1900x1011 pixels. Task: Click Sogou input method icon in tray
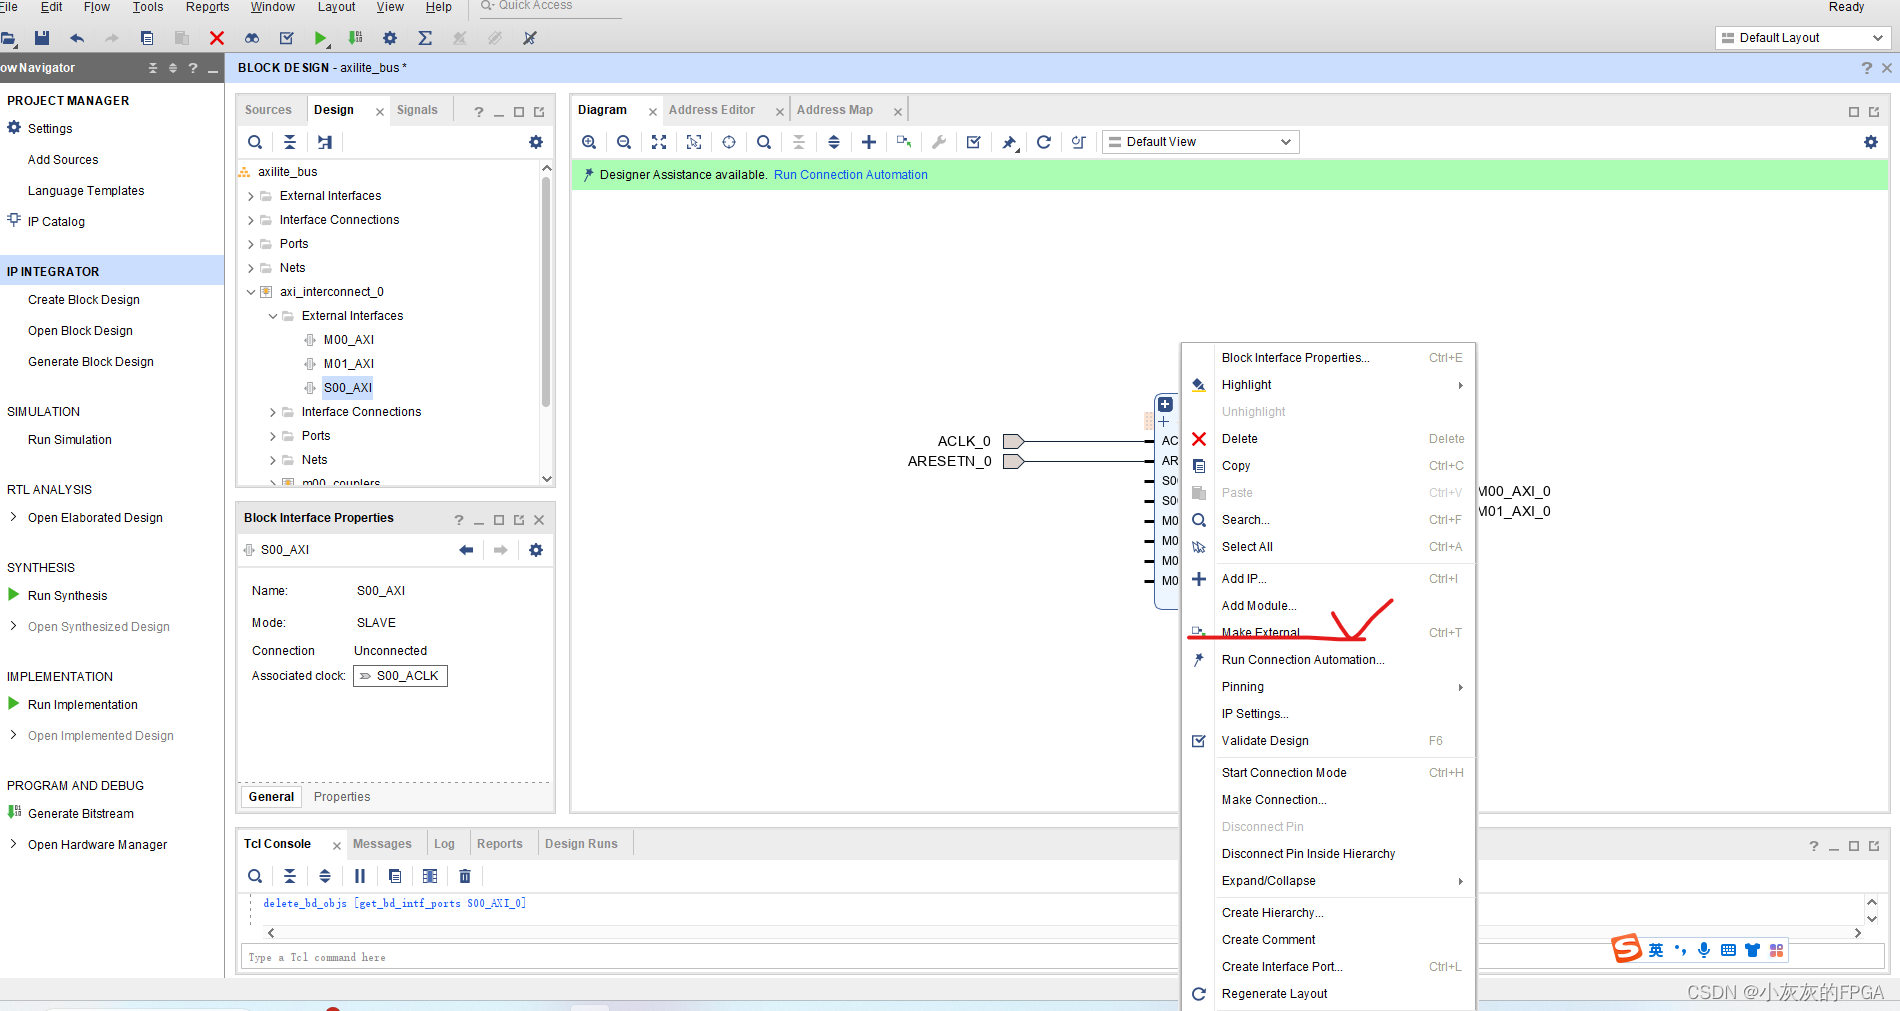[1627, 948]
